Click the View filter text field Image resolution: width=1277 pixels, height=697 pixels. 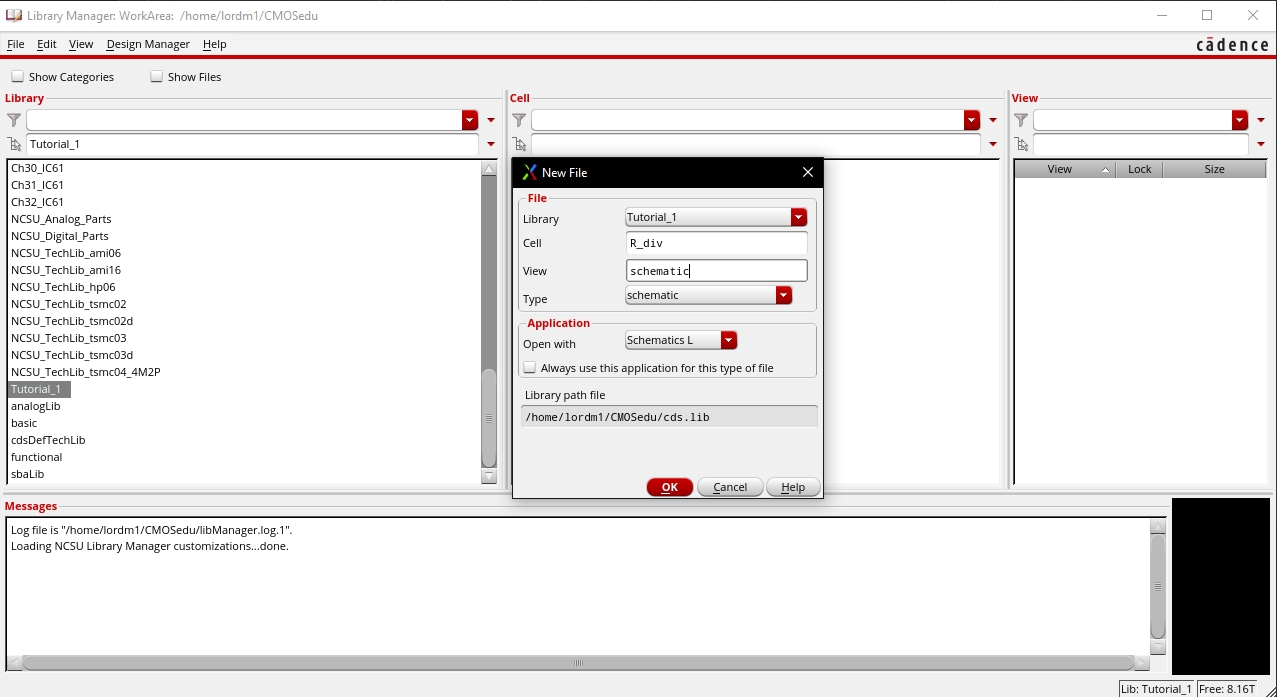coord(1132,120)
